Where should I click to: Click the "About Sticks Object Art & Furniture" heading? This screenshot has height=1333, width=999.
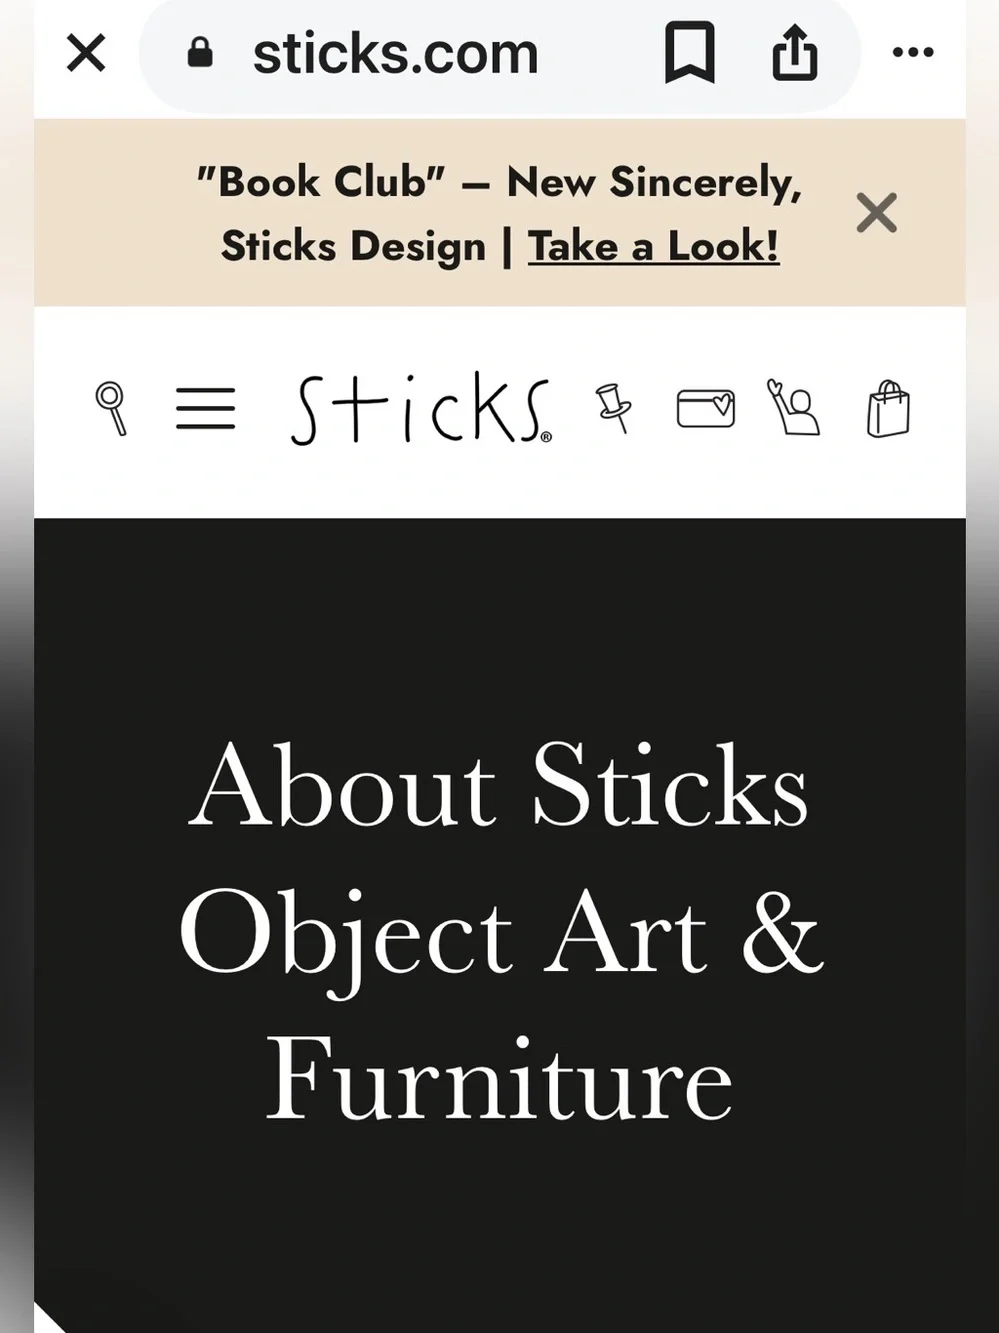500,932
